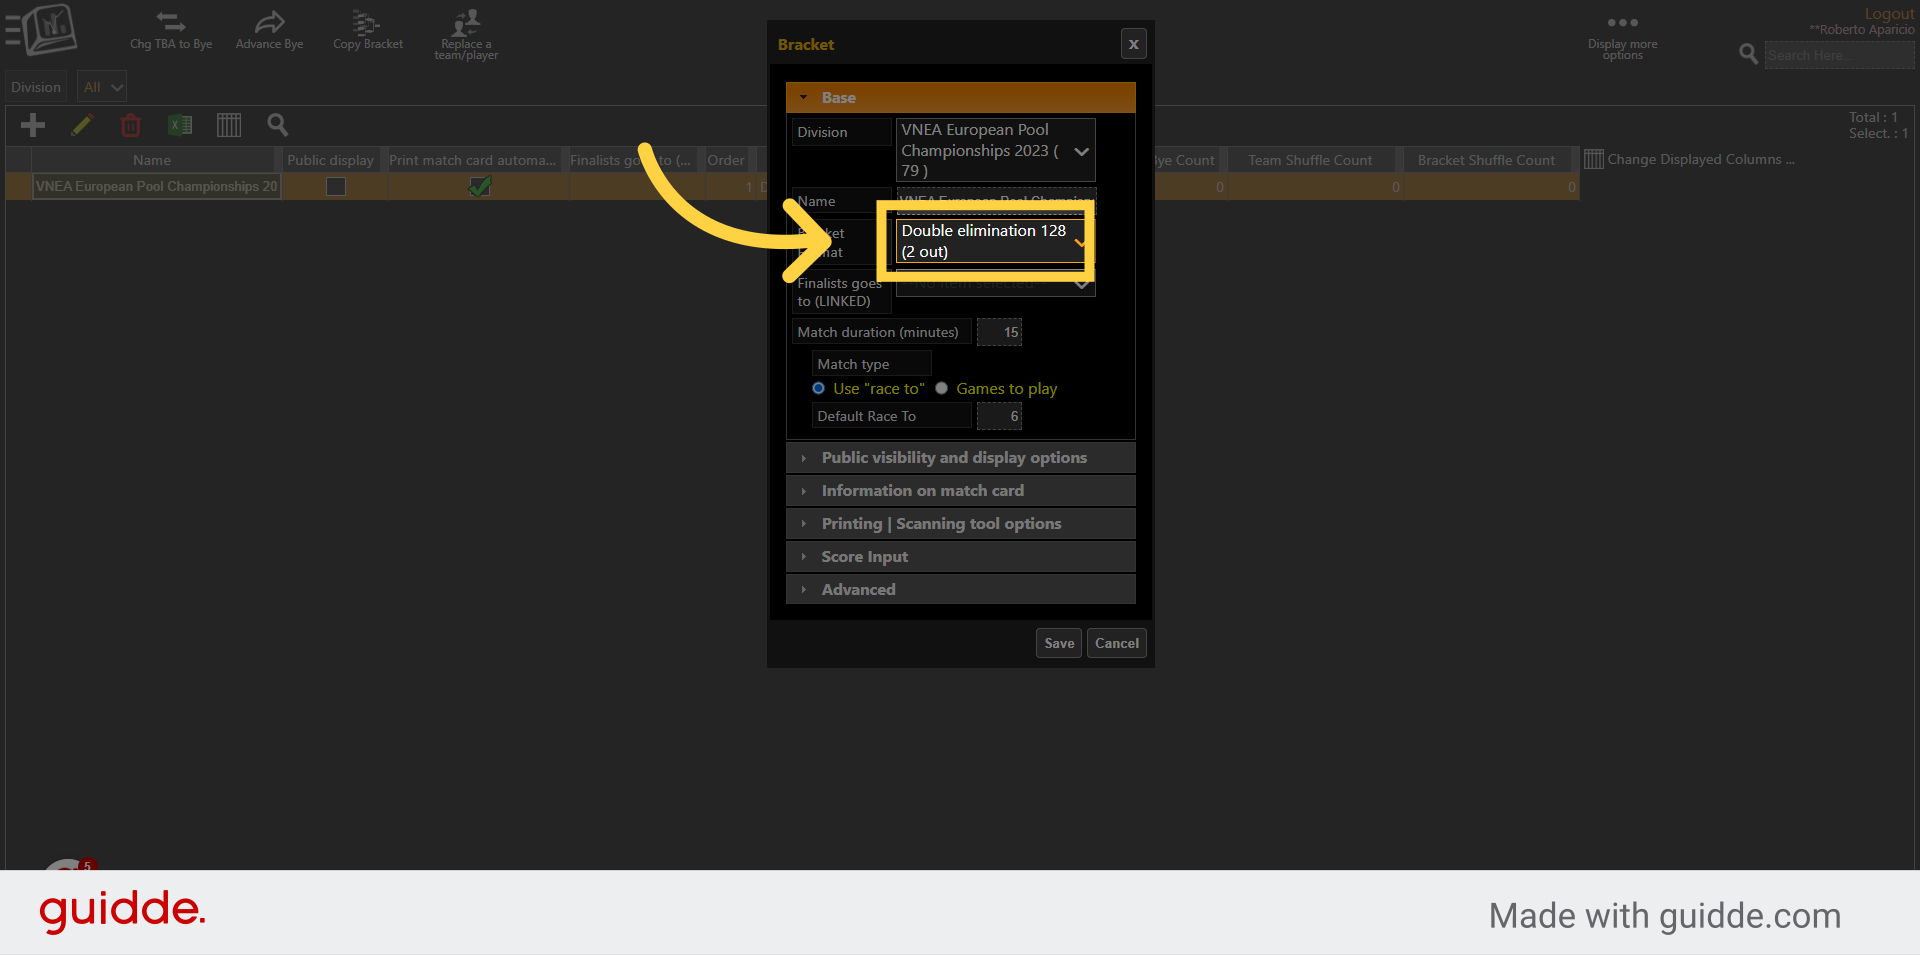The image size is (1920, 955).
Task: Click the Save button
Action: 1059,643
